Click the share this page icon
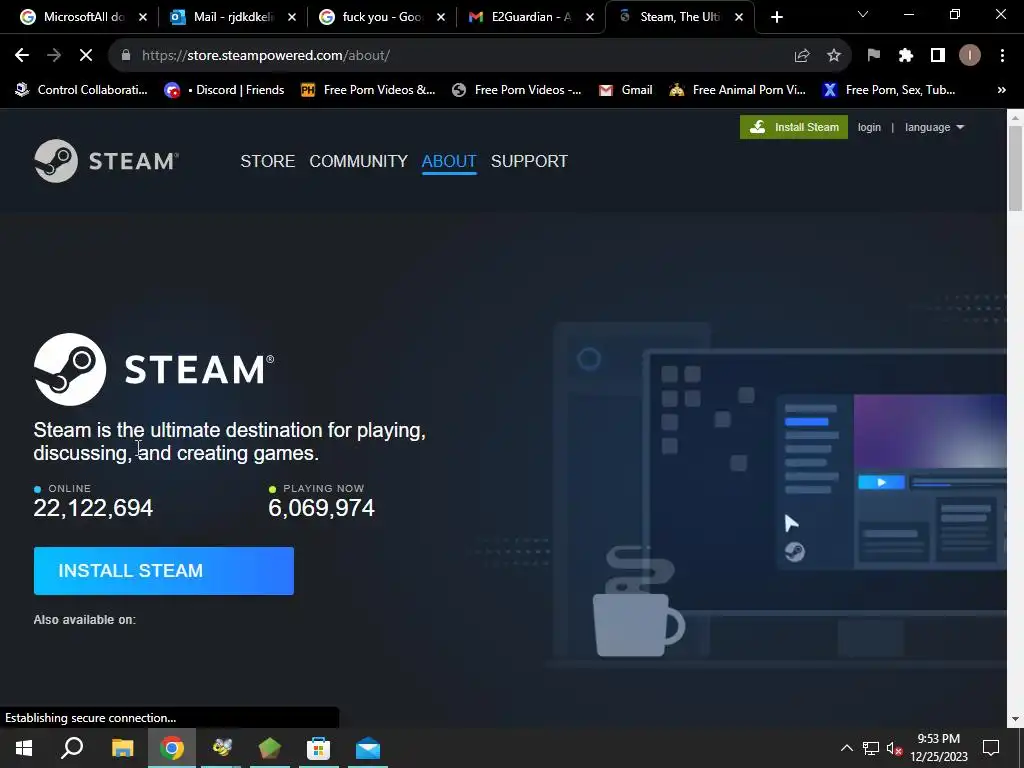The image size is (1024, 768). [802, 56]
